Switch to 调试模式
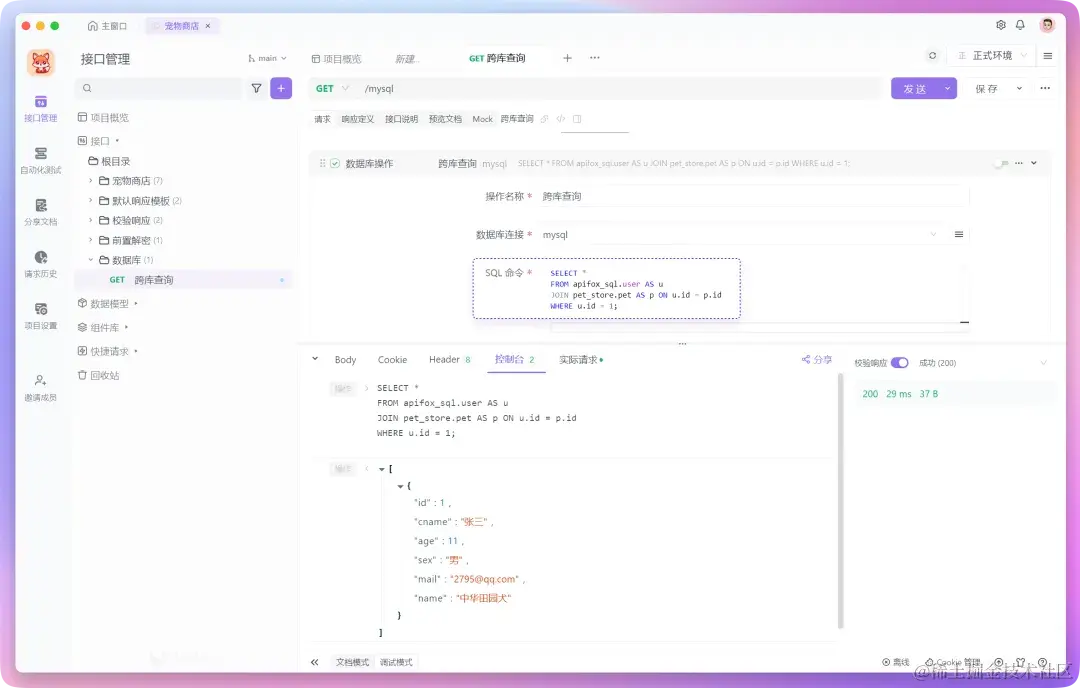 pos(396,662)
